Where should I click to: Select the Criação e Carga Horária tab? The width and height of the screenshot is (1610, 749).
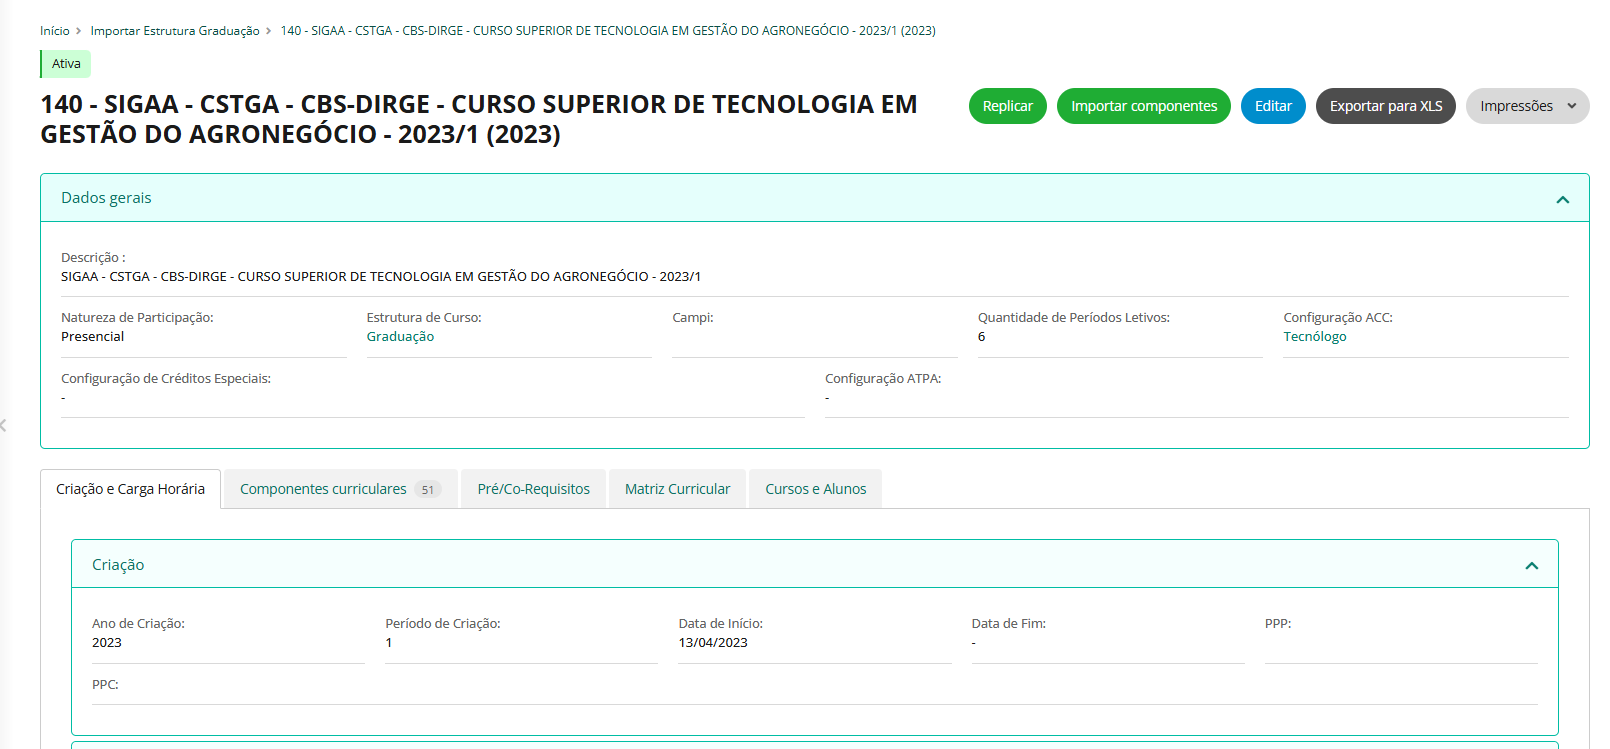[x=130, y=489]
